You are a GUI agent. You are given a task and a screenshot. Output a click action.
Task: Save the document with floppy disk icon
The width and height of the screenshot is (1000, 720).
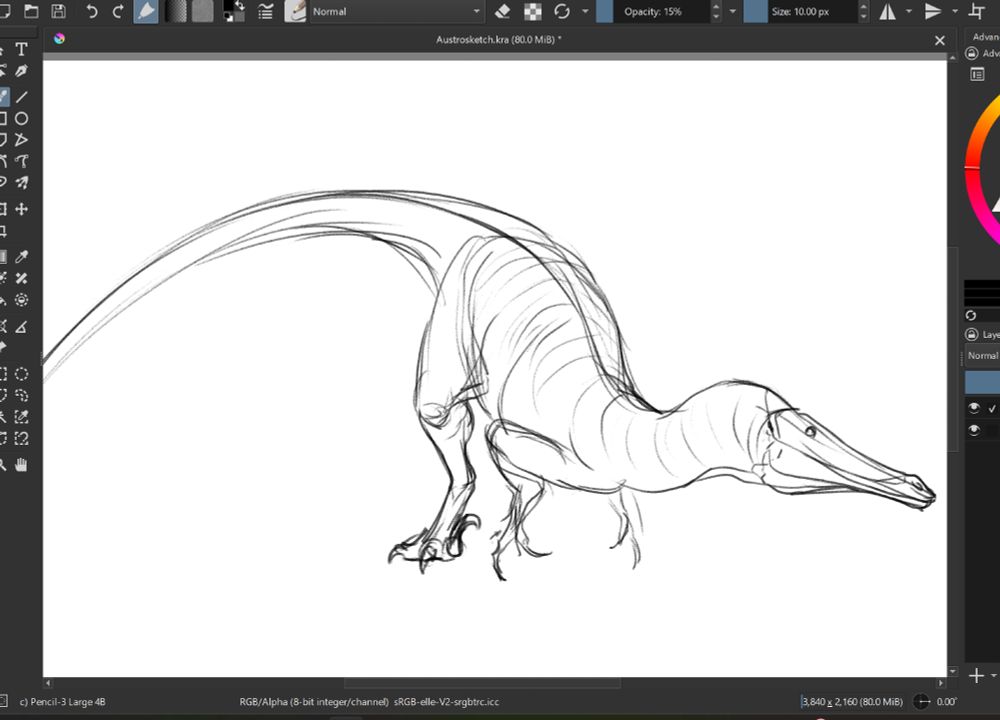(x=58, y=11)
